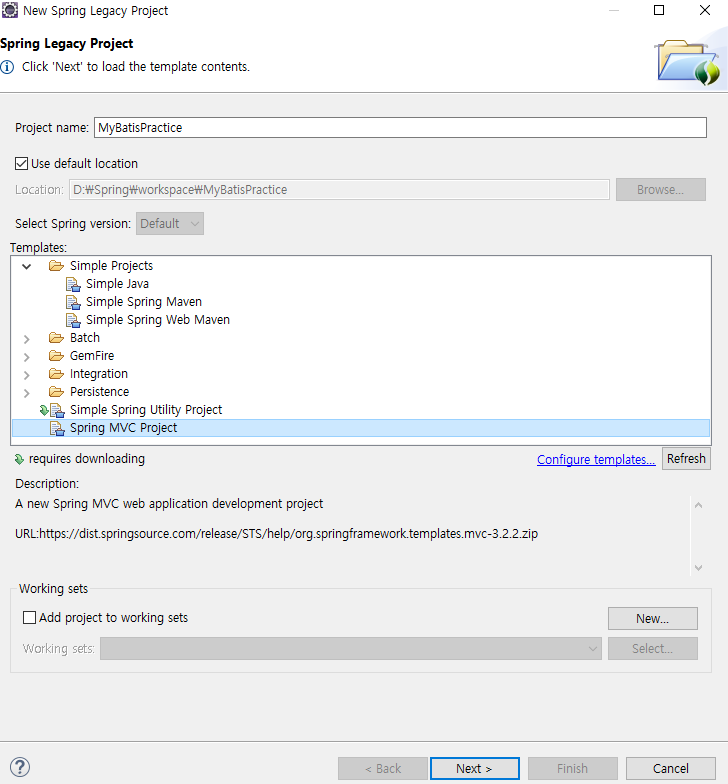The width and height of the screenshot is (728, 784).
Task: Click the Persistence folder icon
Action: click(56, 392)
